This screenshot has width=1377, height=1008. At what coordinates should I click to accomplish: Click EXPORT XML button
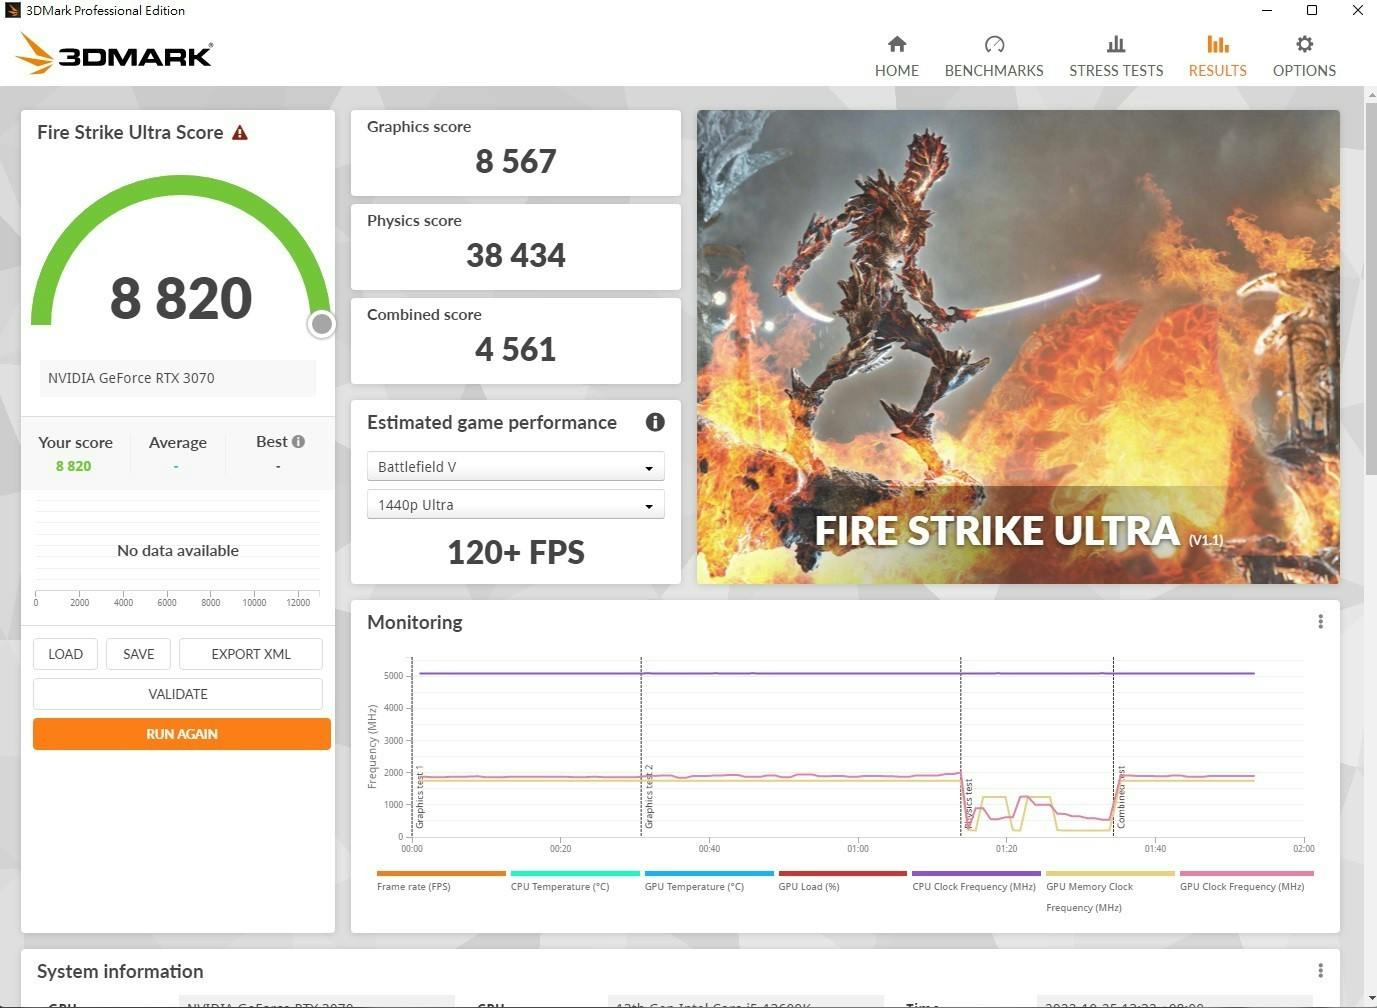251,654
